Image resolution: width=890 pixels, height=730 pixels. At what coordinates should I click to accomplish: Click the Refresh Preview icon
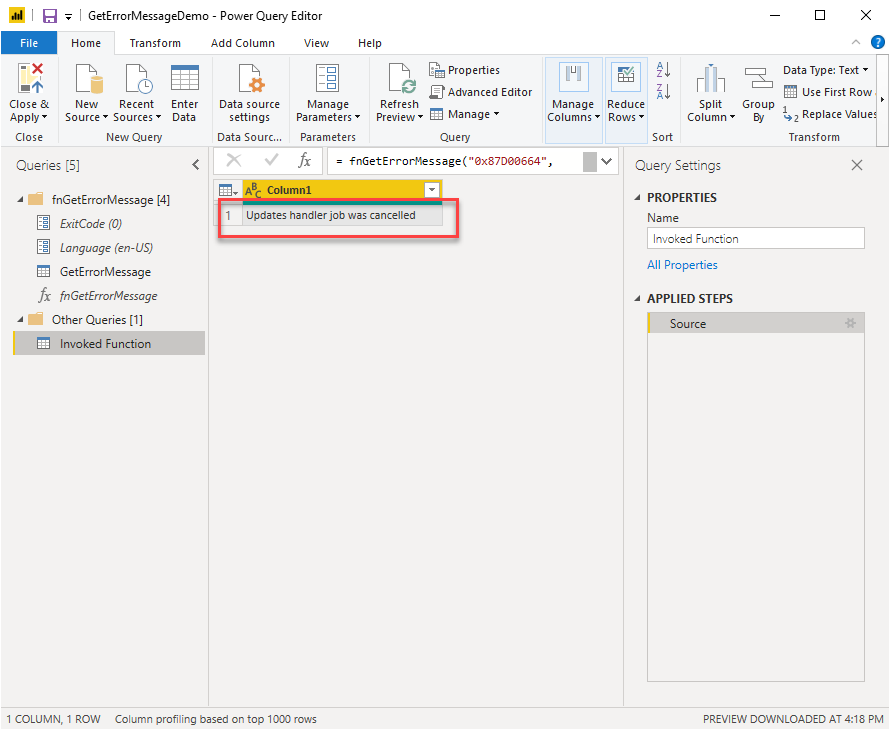pyautogui.click(x=401, y=78)
